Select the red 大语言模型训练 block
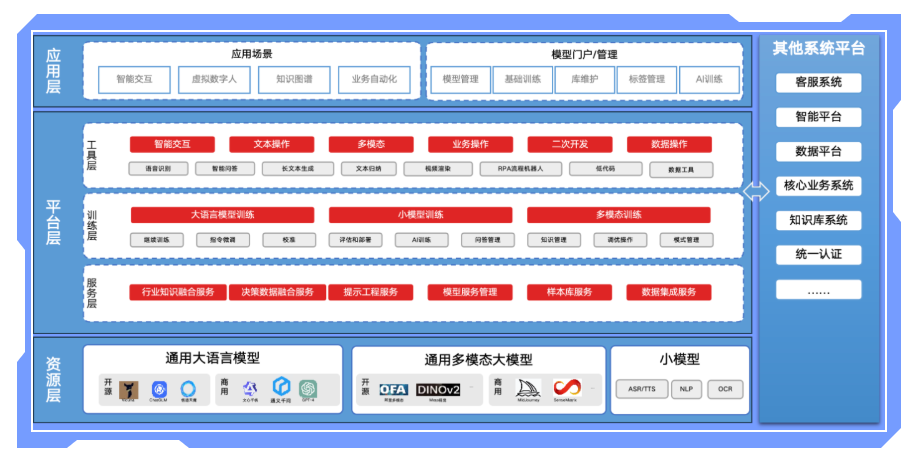This screenshot has width=920, height=460. [221, 215]
